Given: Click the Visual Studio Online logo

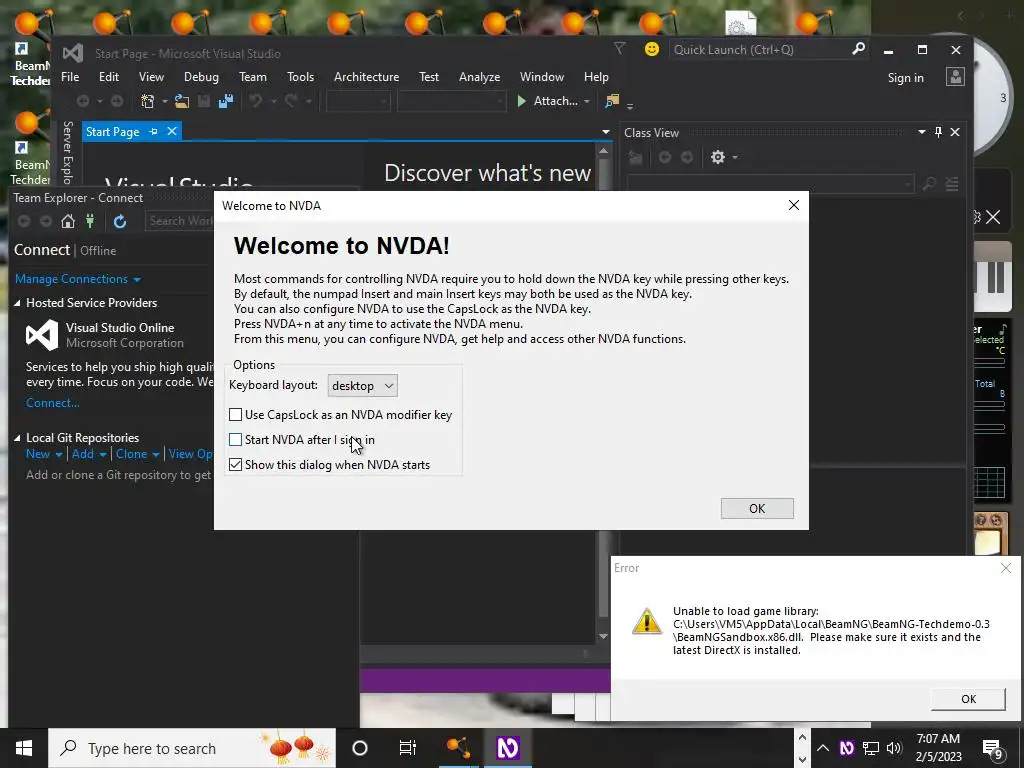Looking at the screenshot, I should (42, 335).
